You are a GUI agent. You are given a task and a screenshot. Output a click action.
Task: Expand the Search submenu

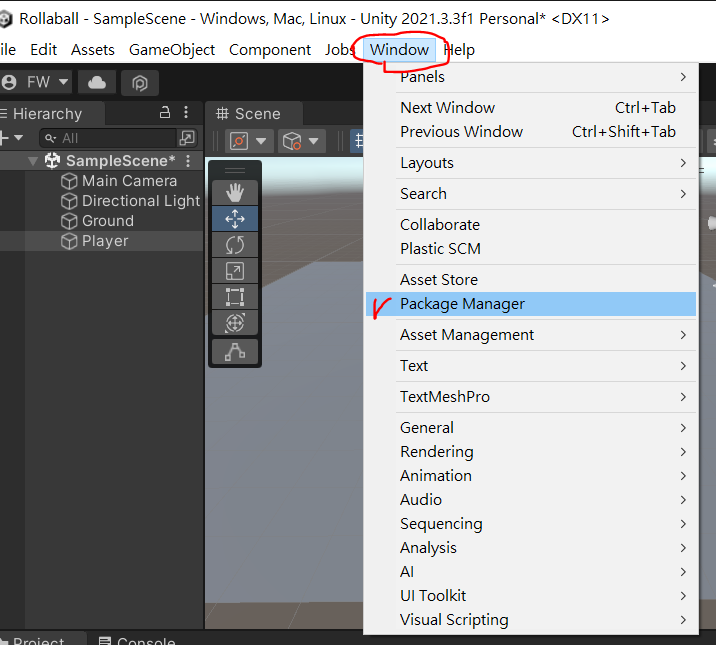tap(531, 194)
